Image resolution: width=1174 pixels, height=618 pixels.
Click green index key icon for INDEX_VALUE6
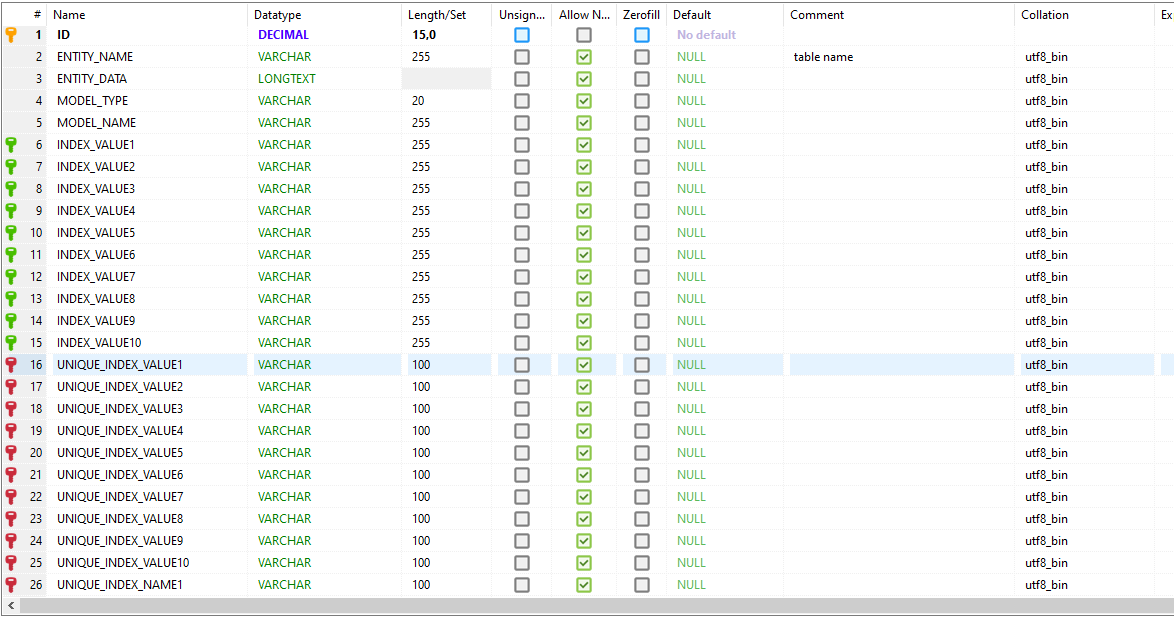click(11, 255)
